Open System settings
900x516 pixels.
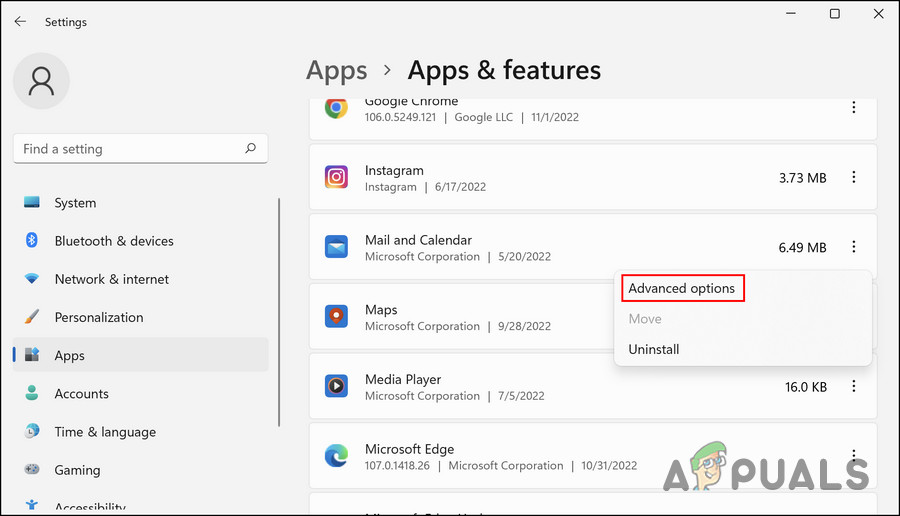click(x=141, y=203)
